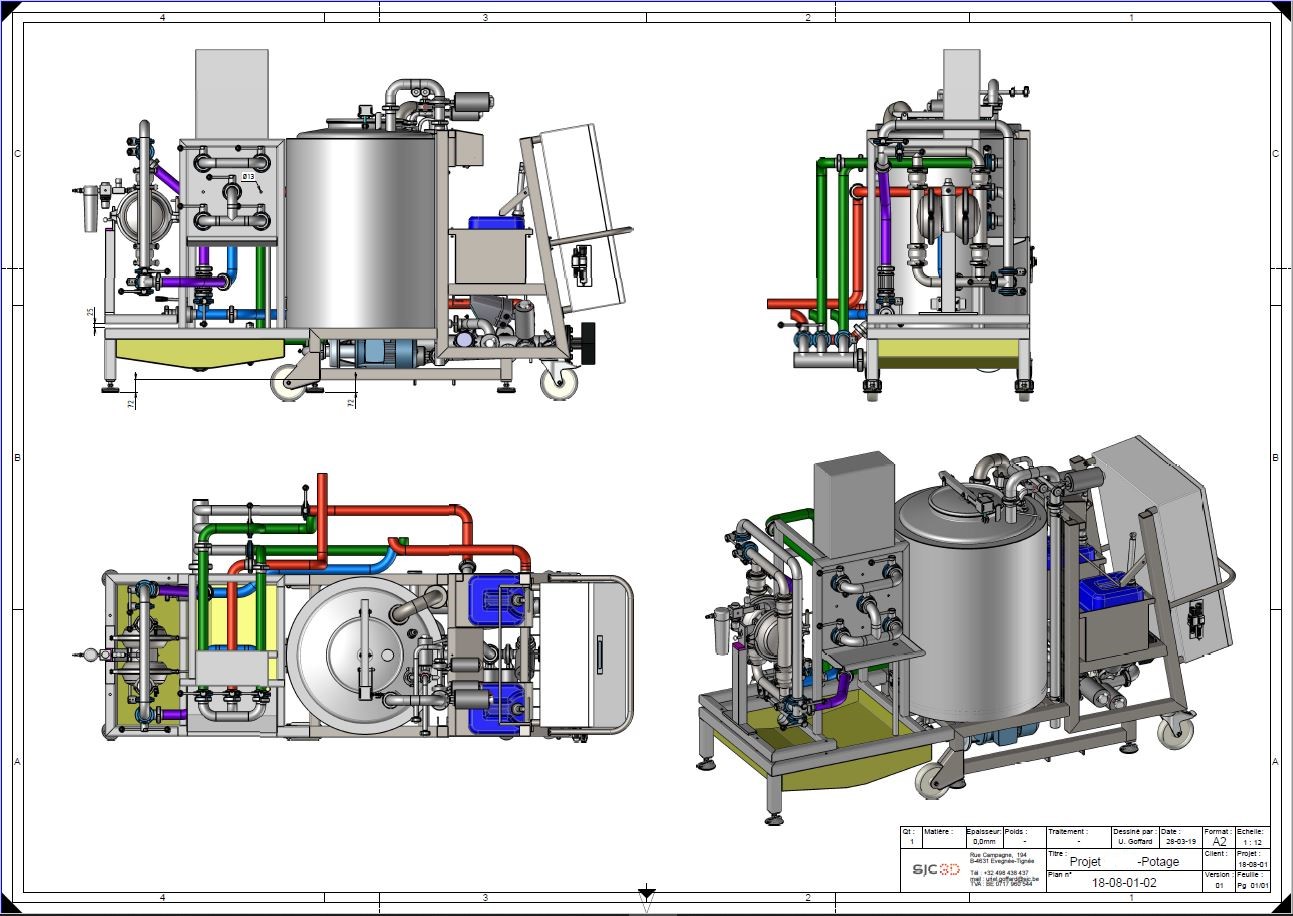
Task: Click the plan number 18-08-01-02
Action: 1124,883
